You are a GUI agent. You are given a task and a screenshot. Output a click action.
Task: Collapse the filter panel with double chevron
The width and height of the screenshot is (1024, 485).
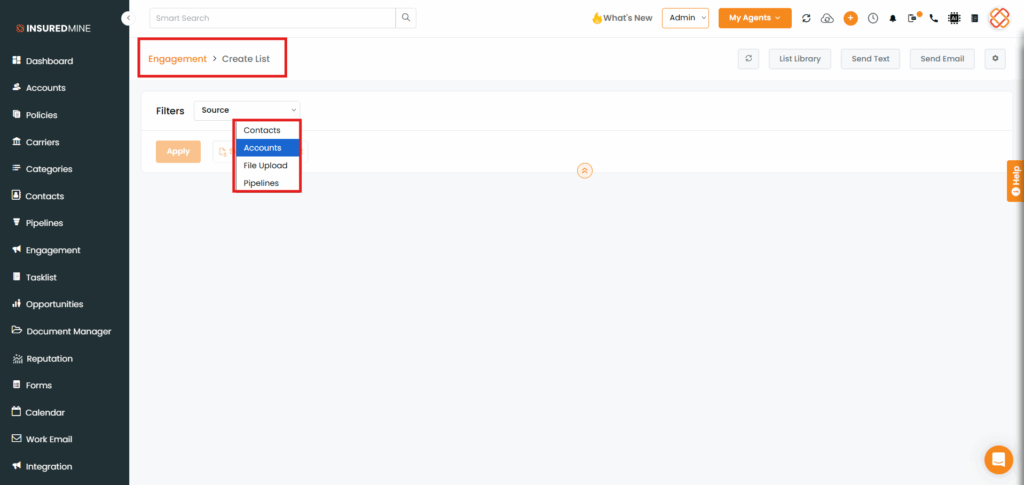pyautogui.click(x=585, y=171)
